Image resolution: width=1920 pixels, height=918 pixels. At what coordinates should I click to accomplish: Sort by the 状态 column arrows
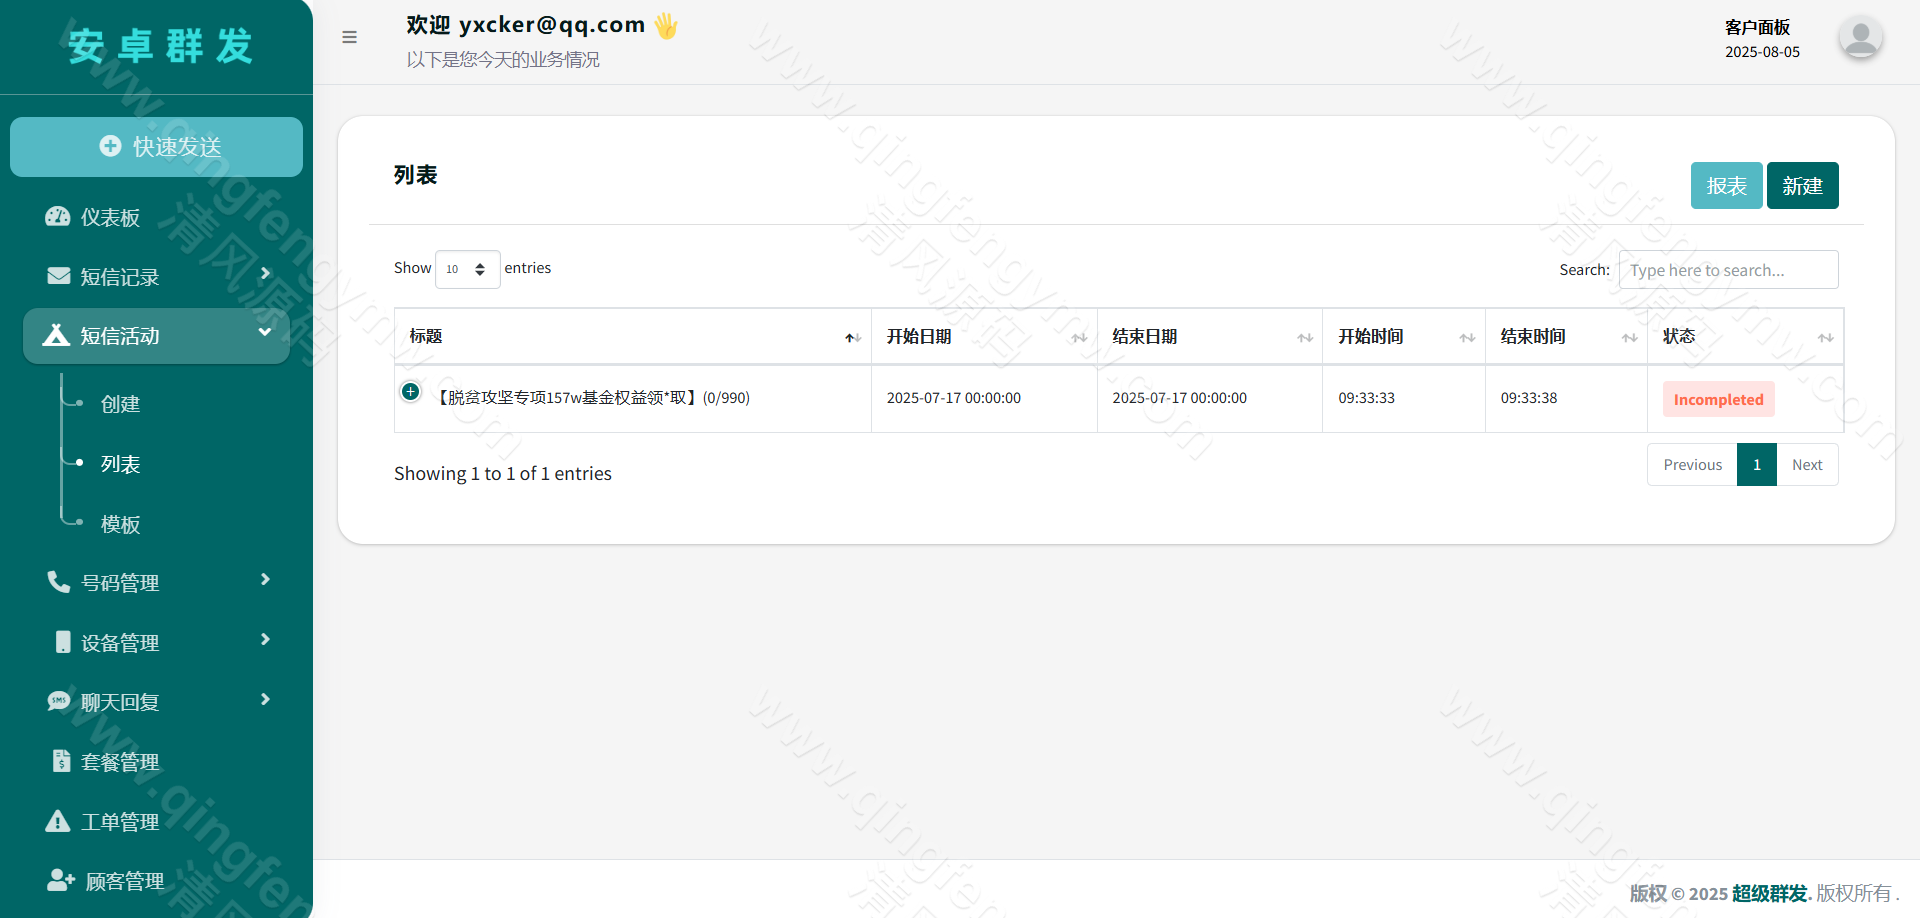click(x=1825, y=338)
